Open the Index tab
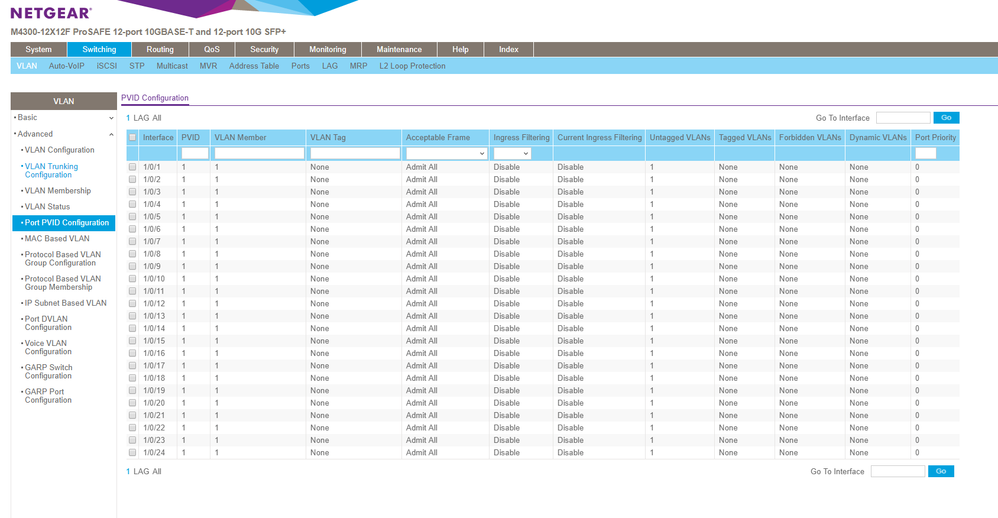998x518 pixels. [509, 50]
